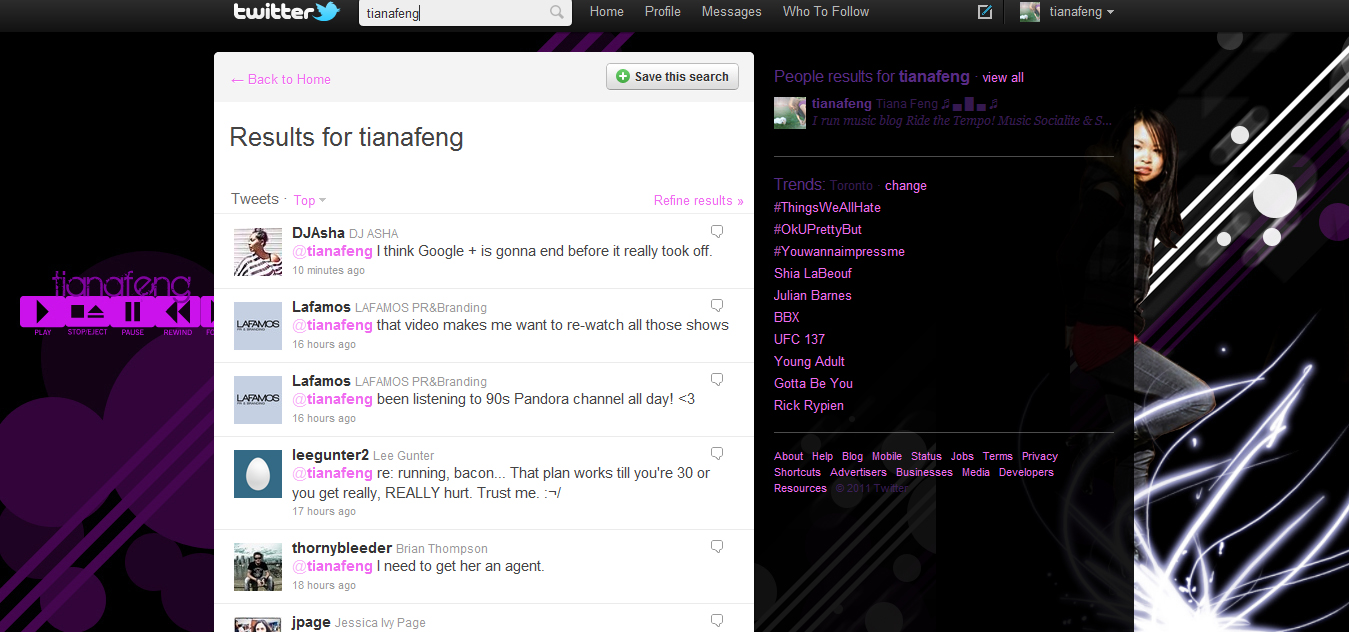Open Who To Follow page
This screenshot has width=1349, height=632.
click(x=825, y=12)
